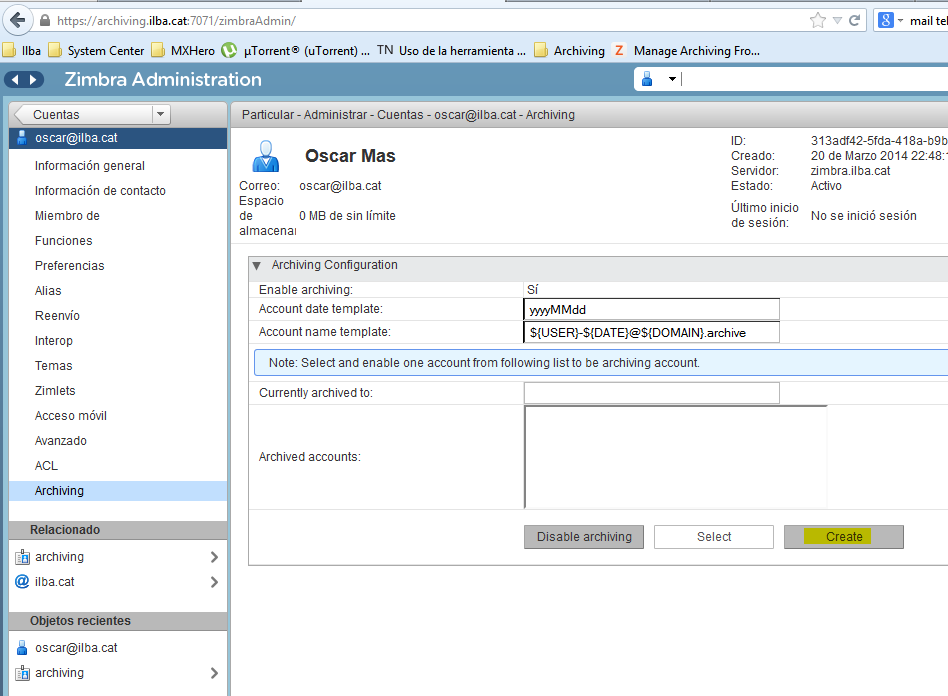Click the padlock icon in address bar
The width and height of the screenshot is (948, 696).
[x=45, y=21]
